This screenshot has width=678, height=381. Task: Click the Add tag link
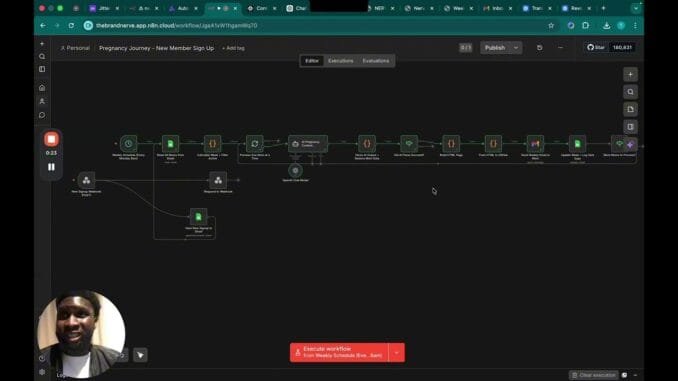click(233, 48)
